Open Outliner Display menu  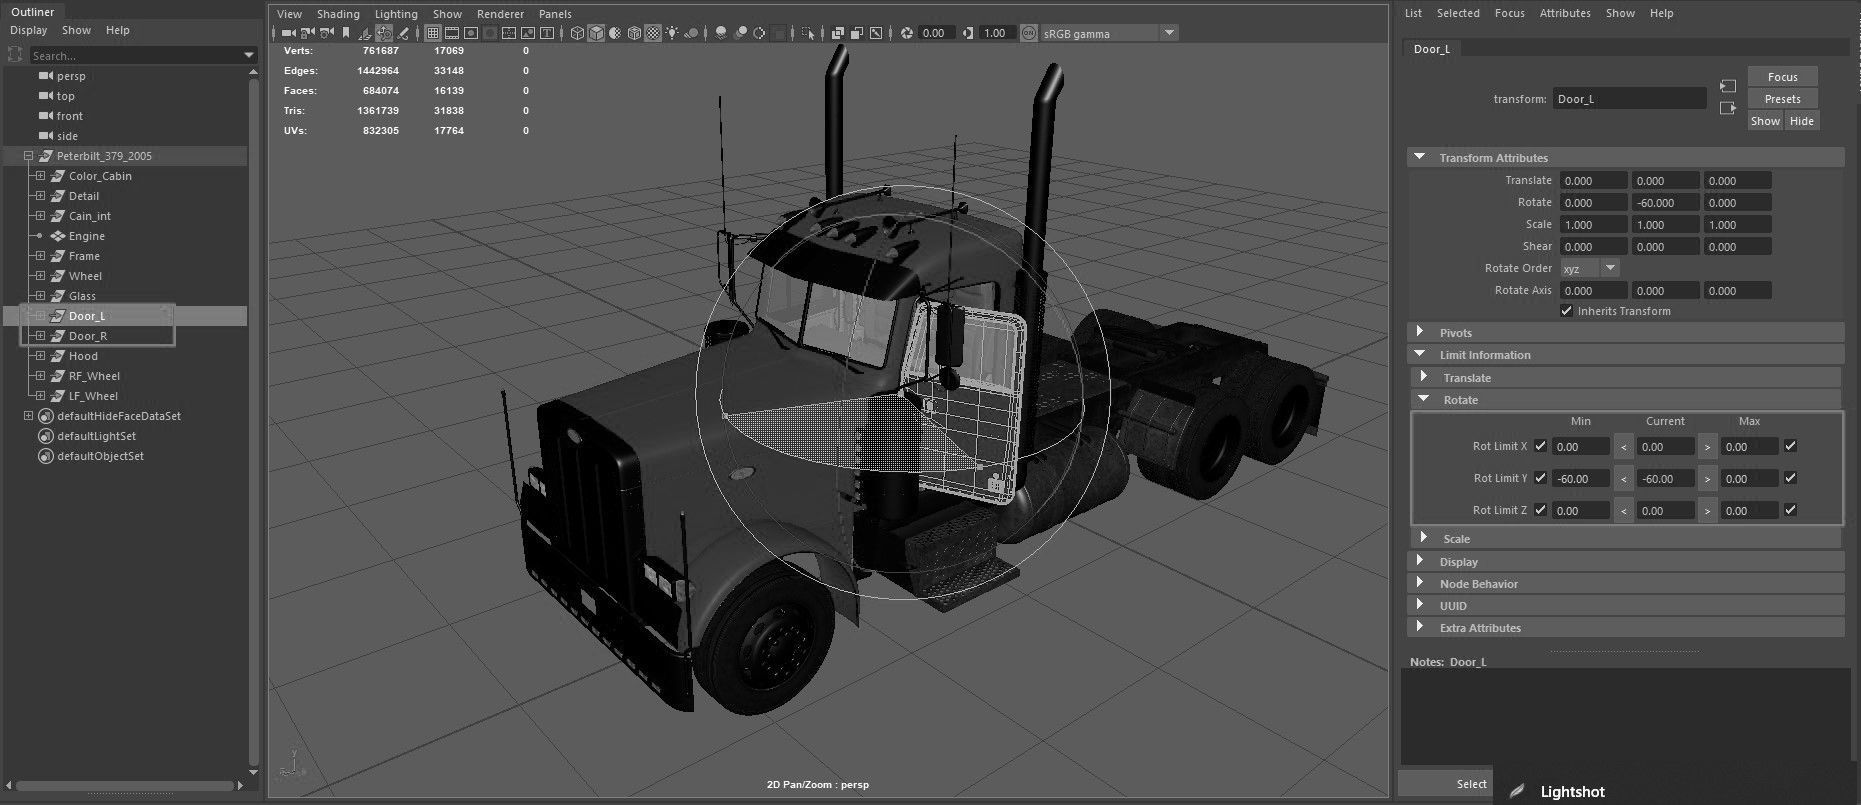[x=29, y=30]
